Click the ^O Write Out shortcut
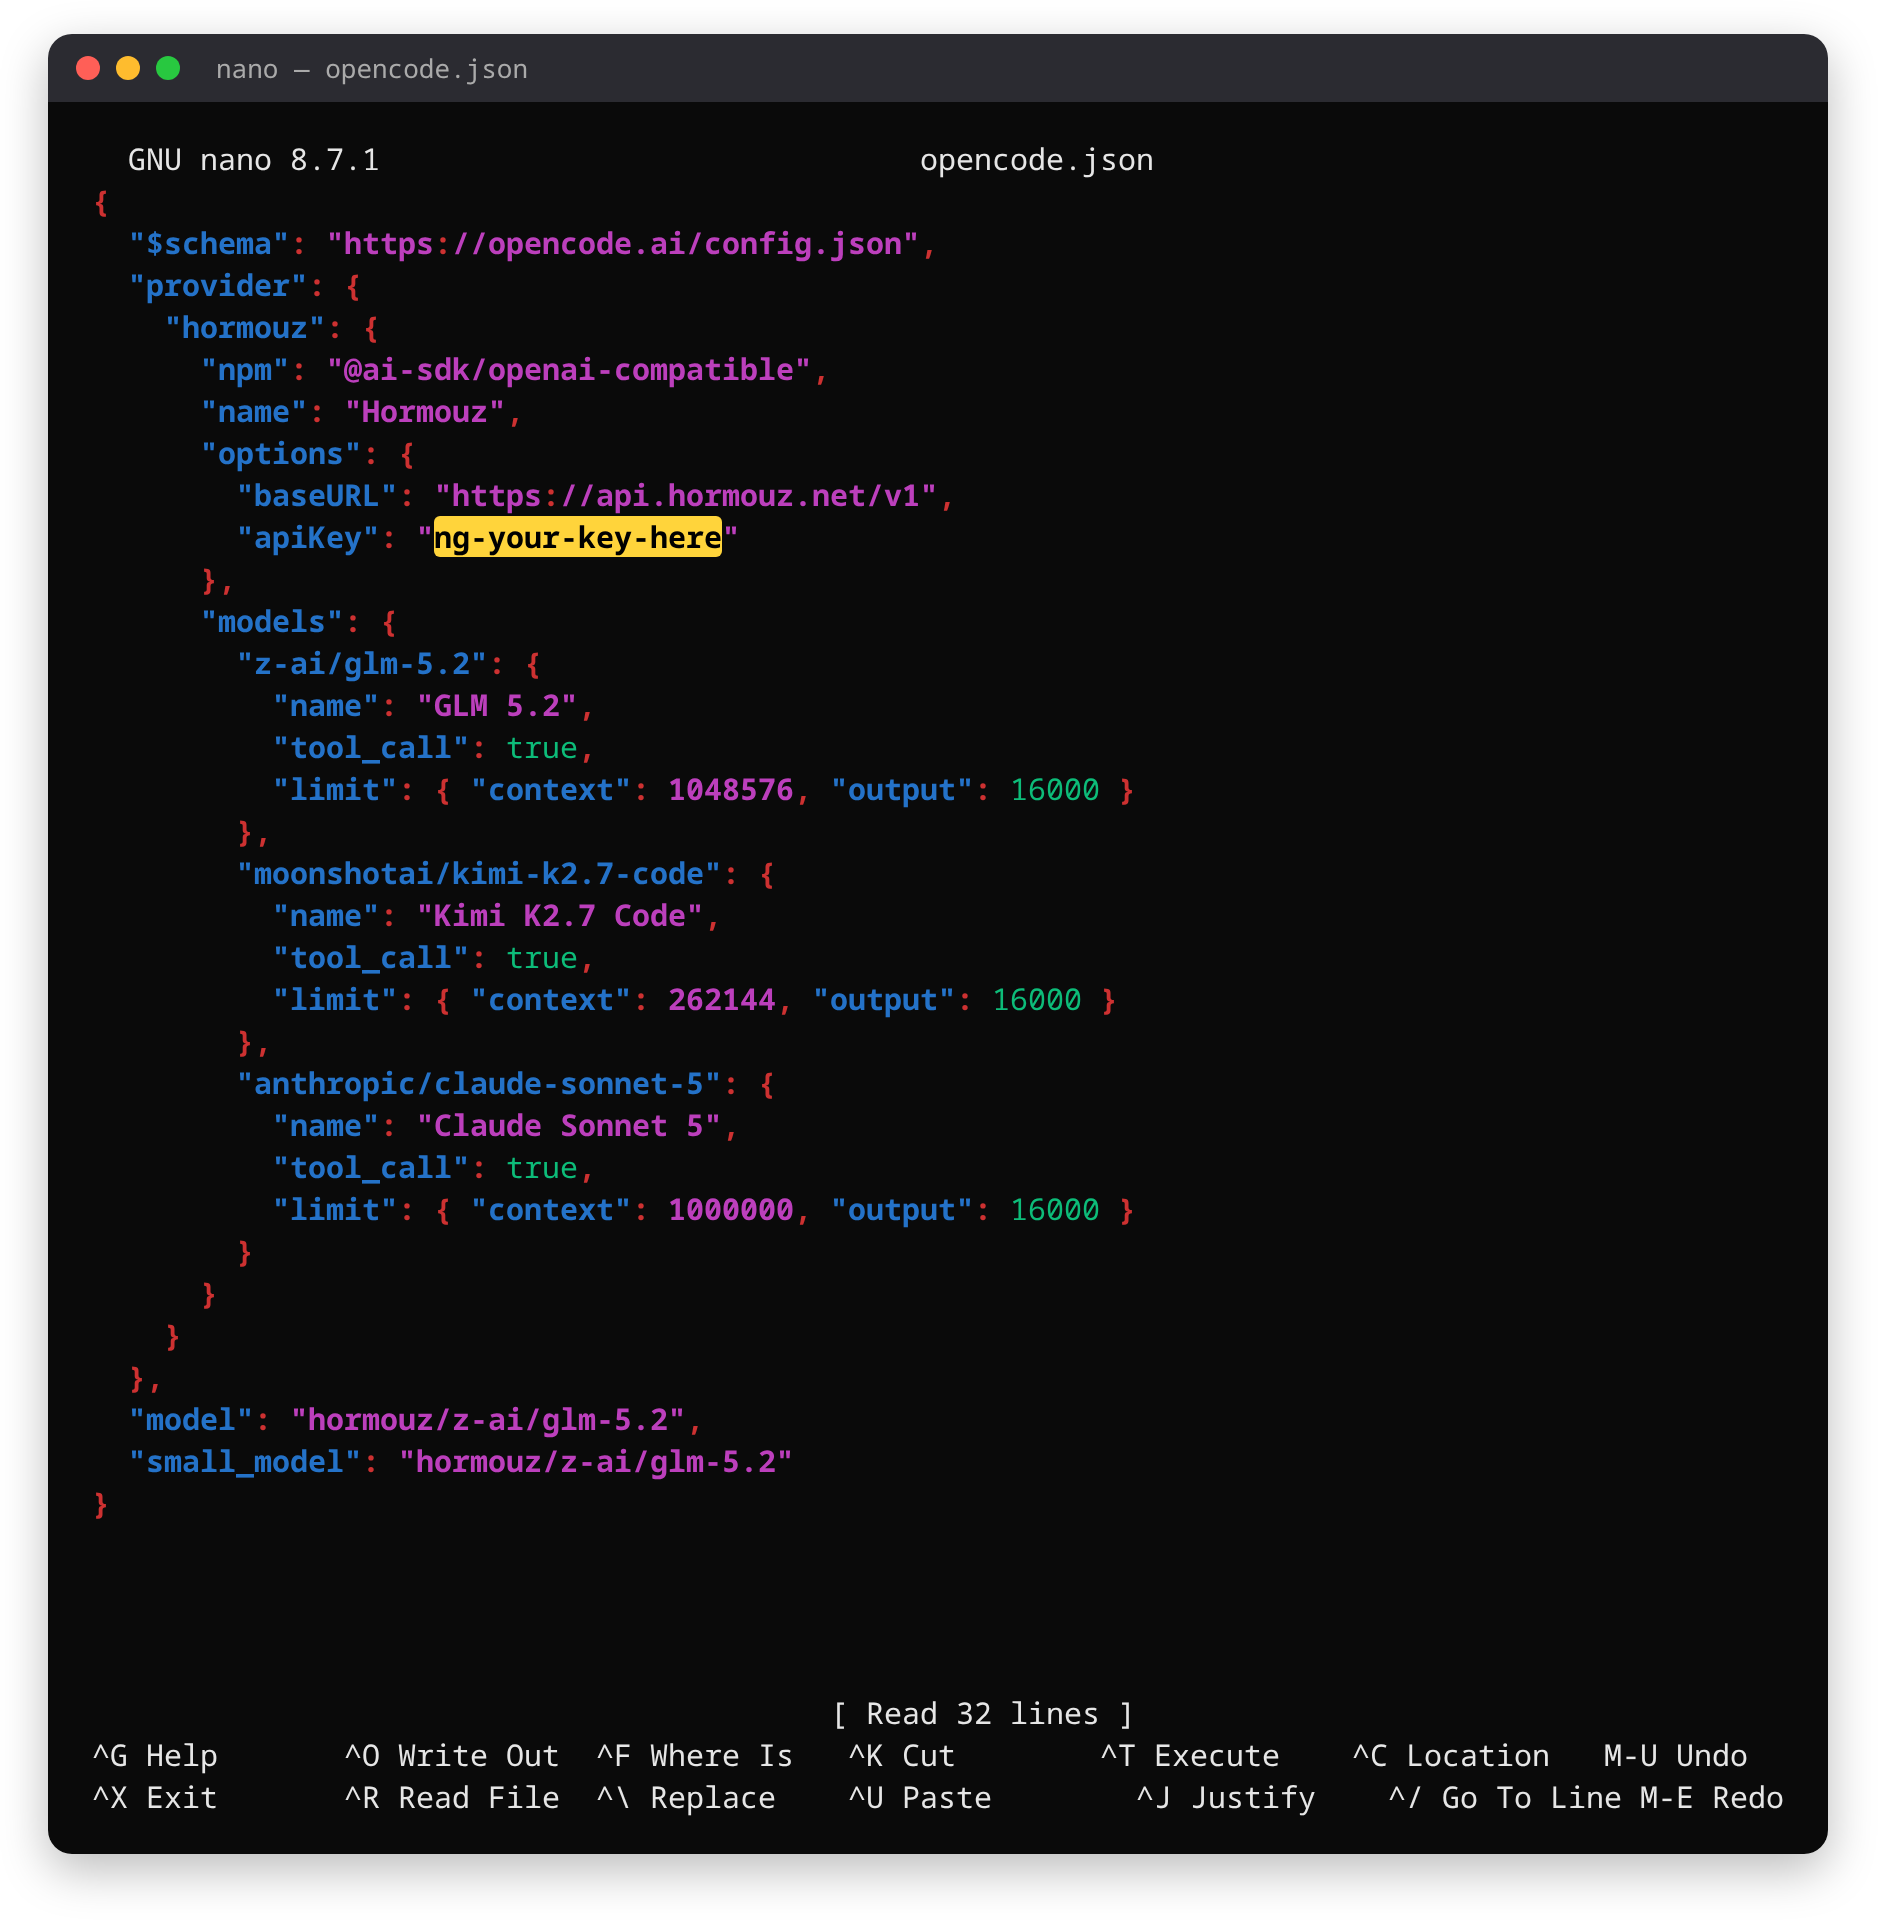 pyautogui.click(x=451, y=1755)
